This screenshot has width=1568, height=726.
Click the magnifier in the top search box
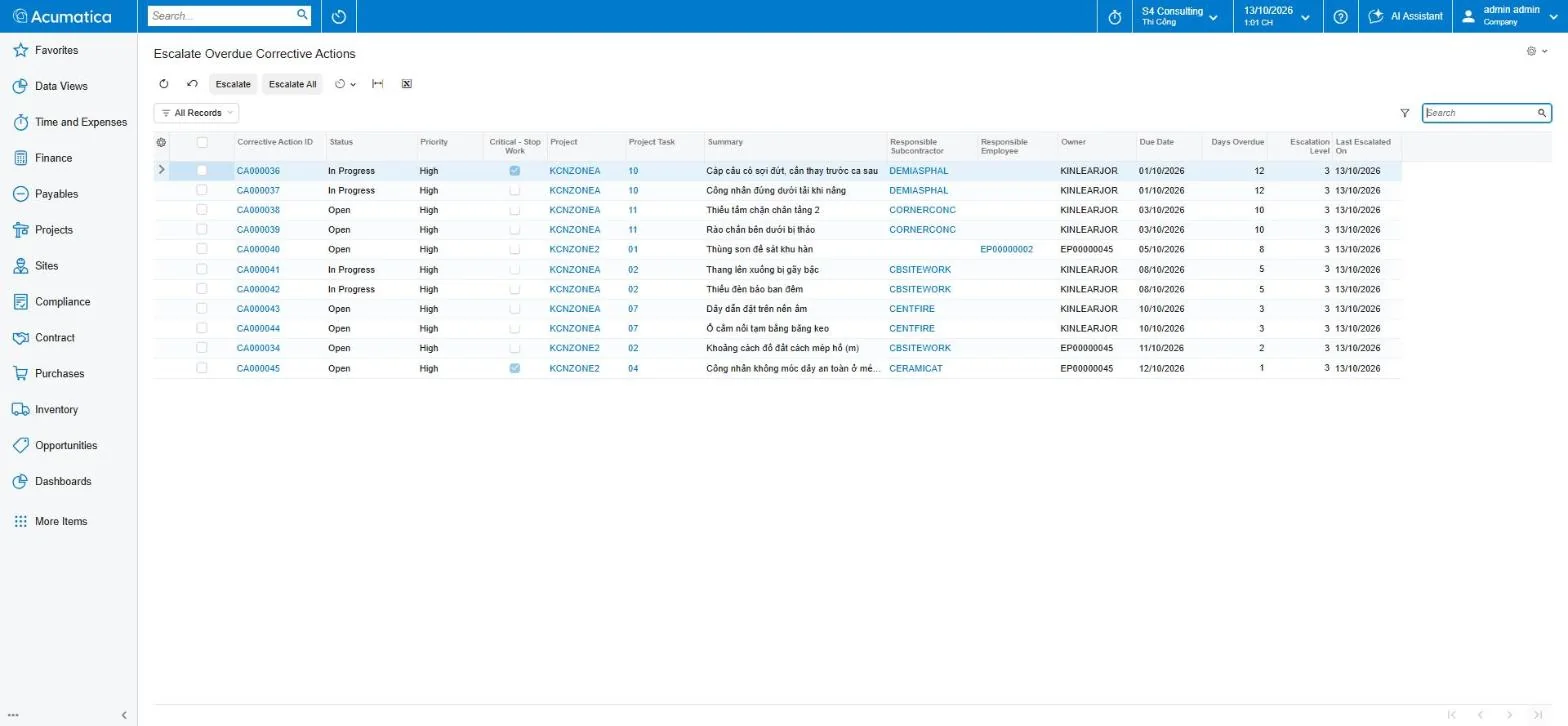tap(302, 15)
